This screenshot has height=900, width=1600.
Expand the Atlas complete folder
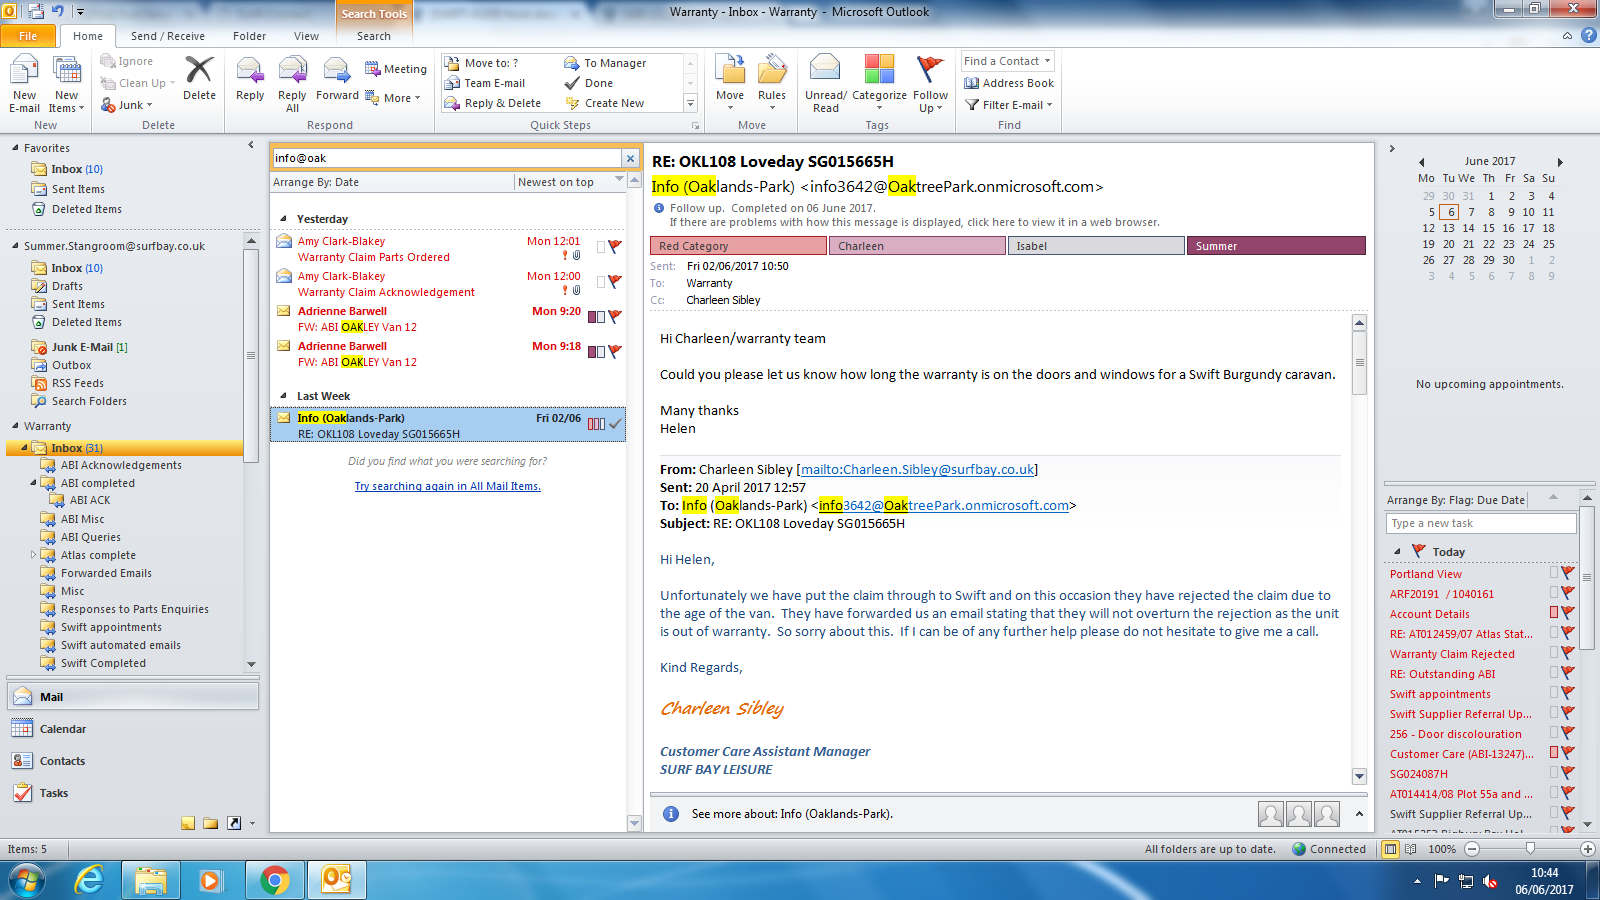(33, 555)
